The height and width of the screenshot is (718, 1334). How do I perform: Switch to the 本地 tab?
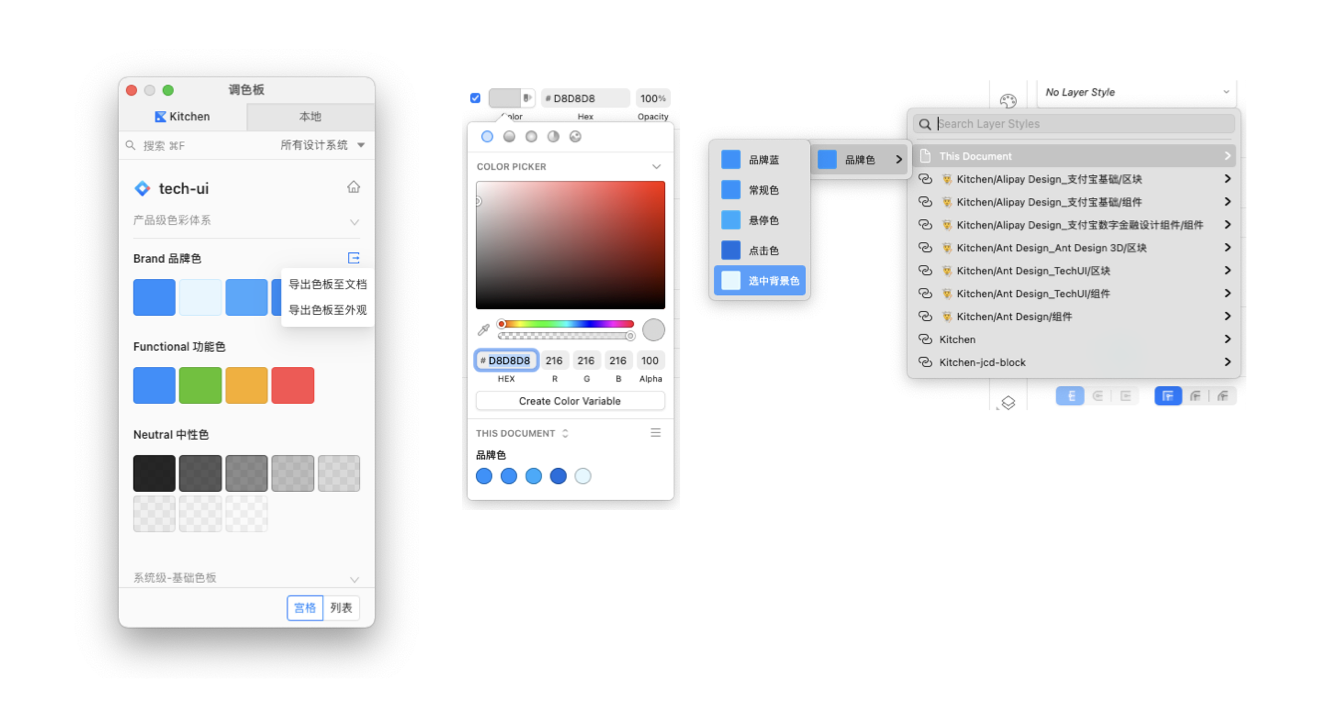310,117
